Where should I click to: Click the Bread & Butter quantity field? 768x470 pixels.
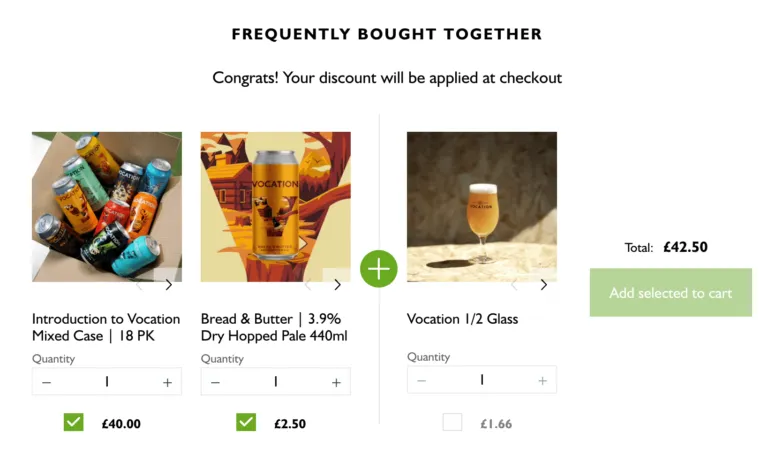tap(275, 382)
